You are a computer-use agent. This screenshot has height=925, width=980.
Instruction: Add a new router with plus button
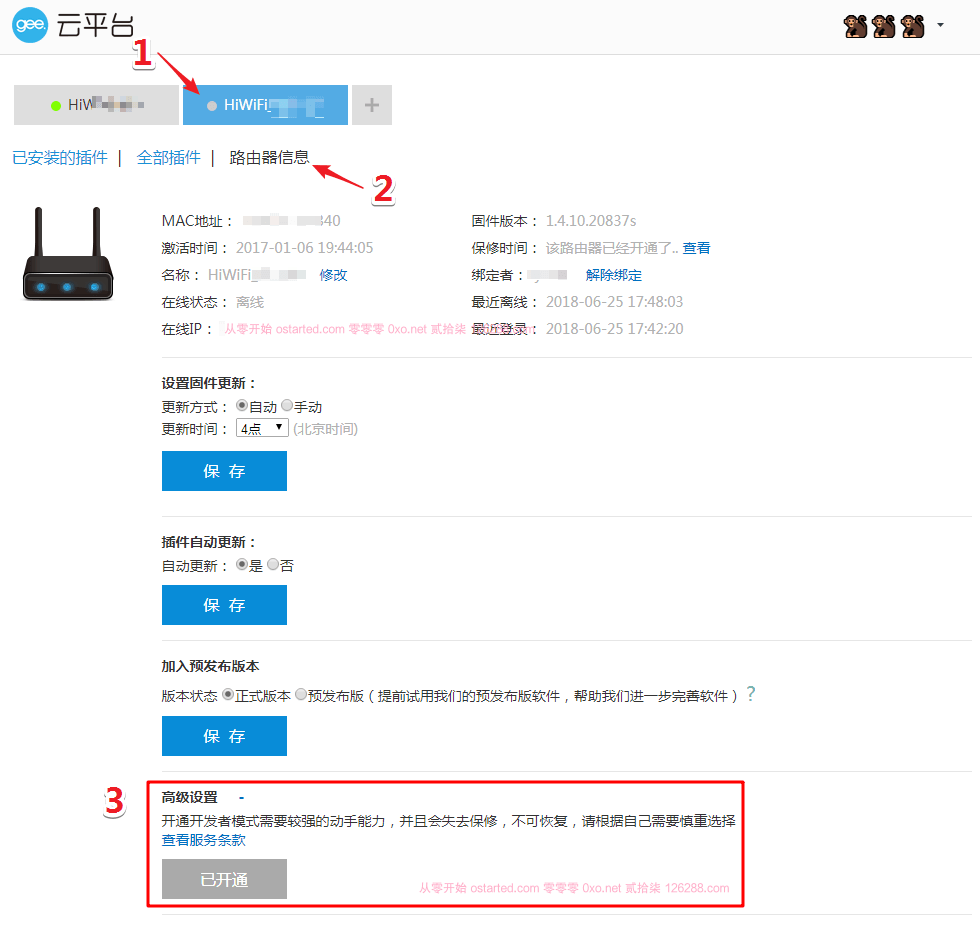click(372, 105)
